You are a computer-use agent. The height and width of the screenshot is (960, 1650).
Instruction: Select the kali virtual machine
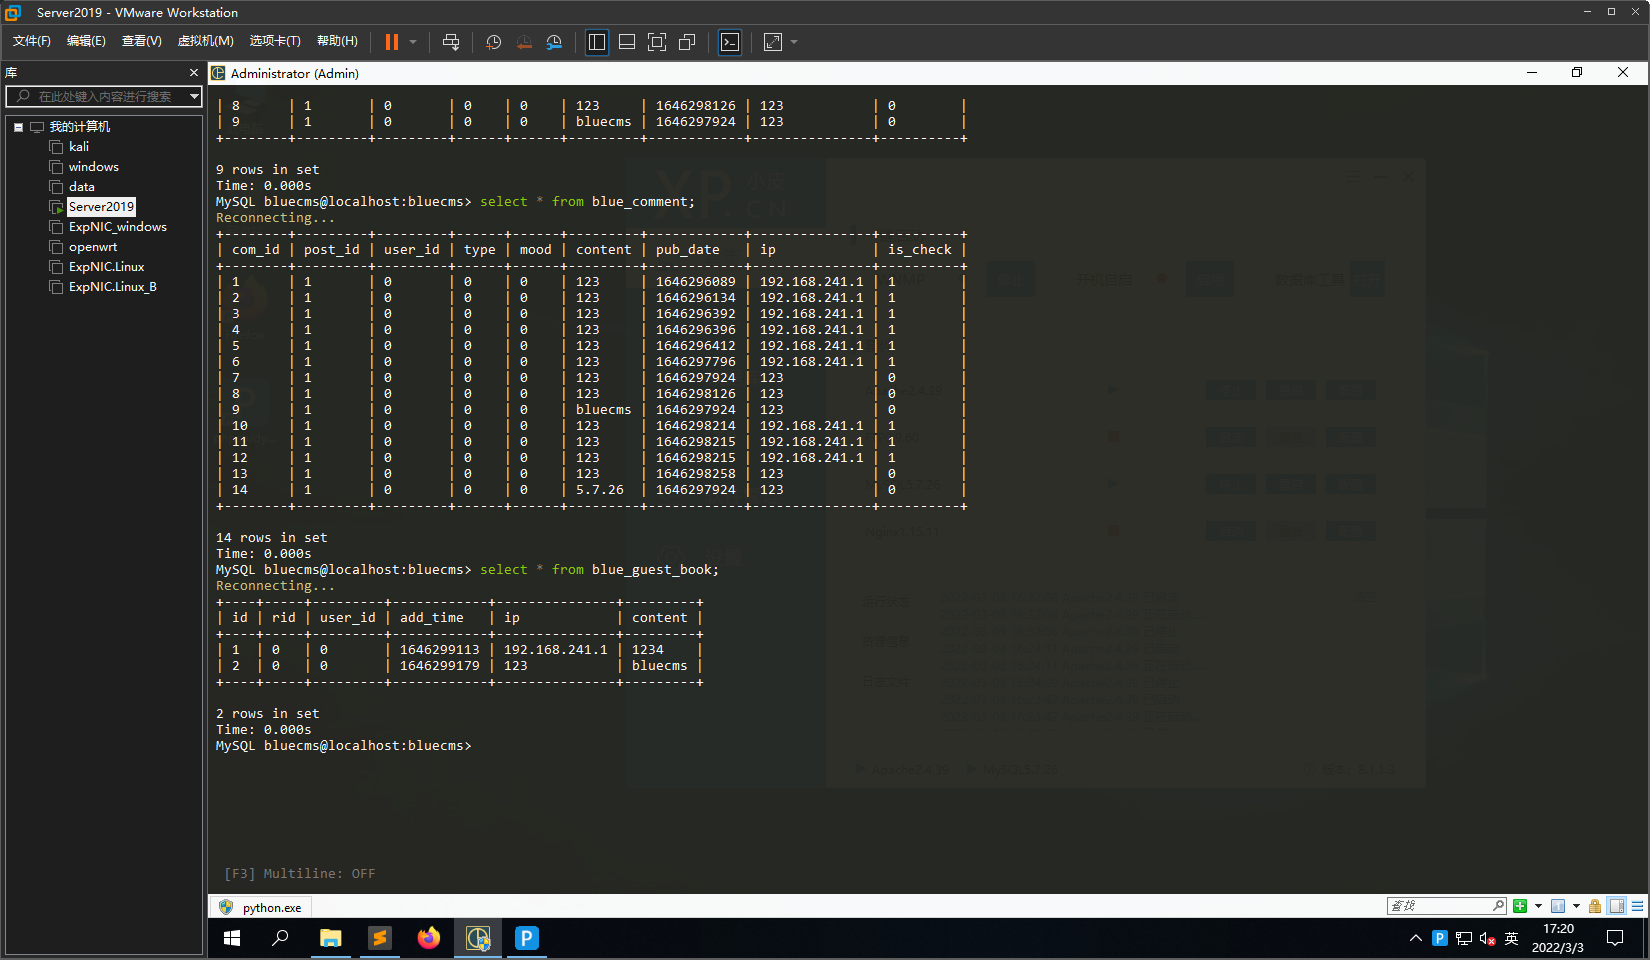point(78,147)
